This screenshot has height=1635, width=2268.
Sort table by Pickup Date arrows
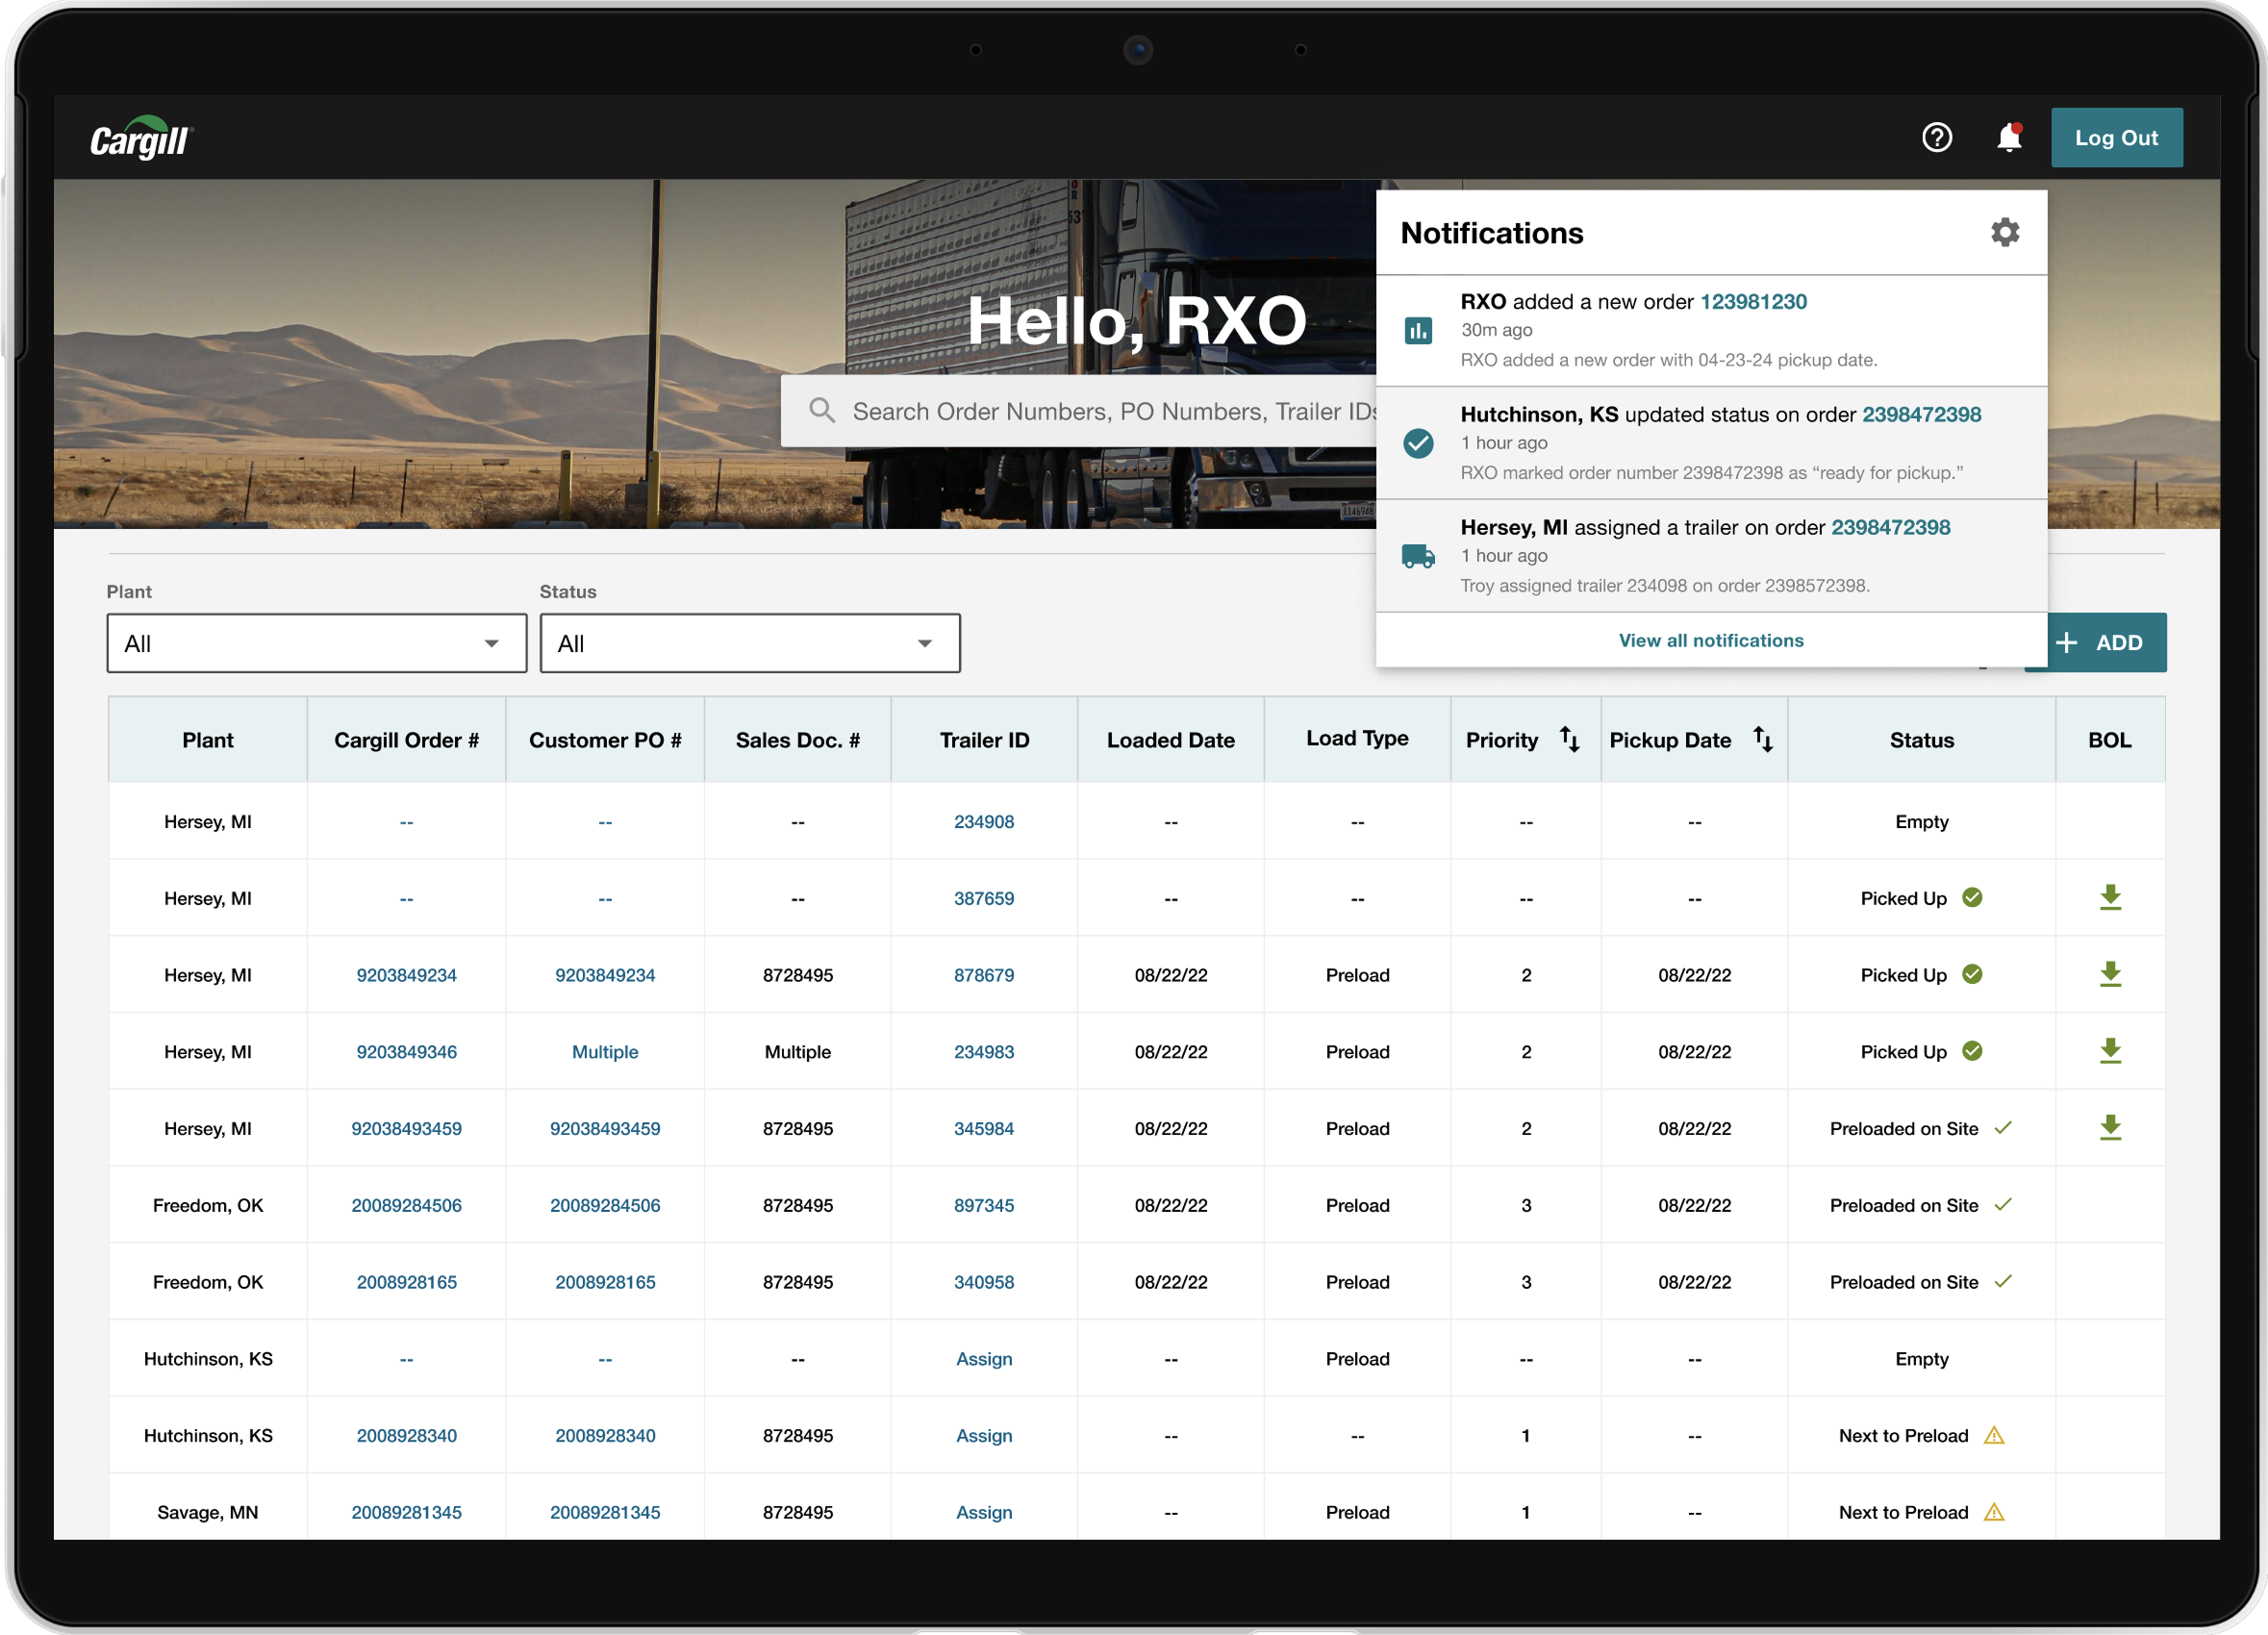[x=1762, y=739]
